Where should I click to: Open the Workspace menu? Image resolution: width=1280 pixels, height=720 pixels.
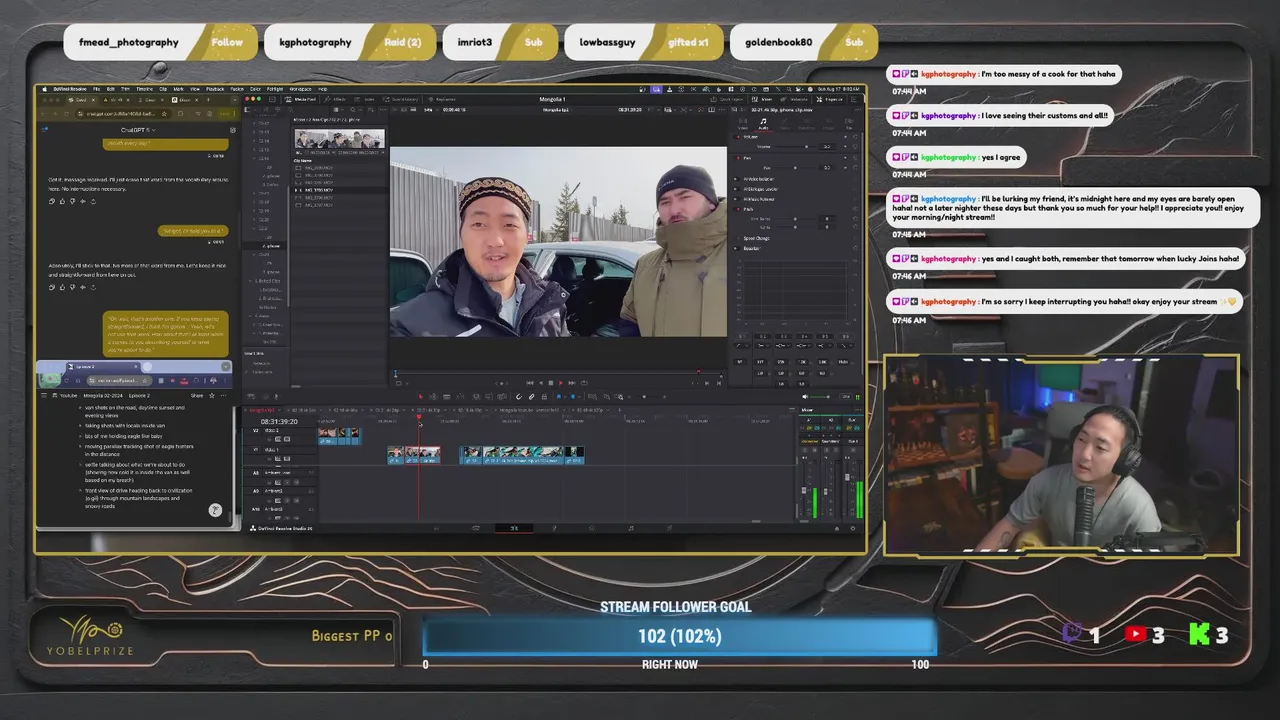tap(300, 89)
